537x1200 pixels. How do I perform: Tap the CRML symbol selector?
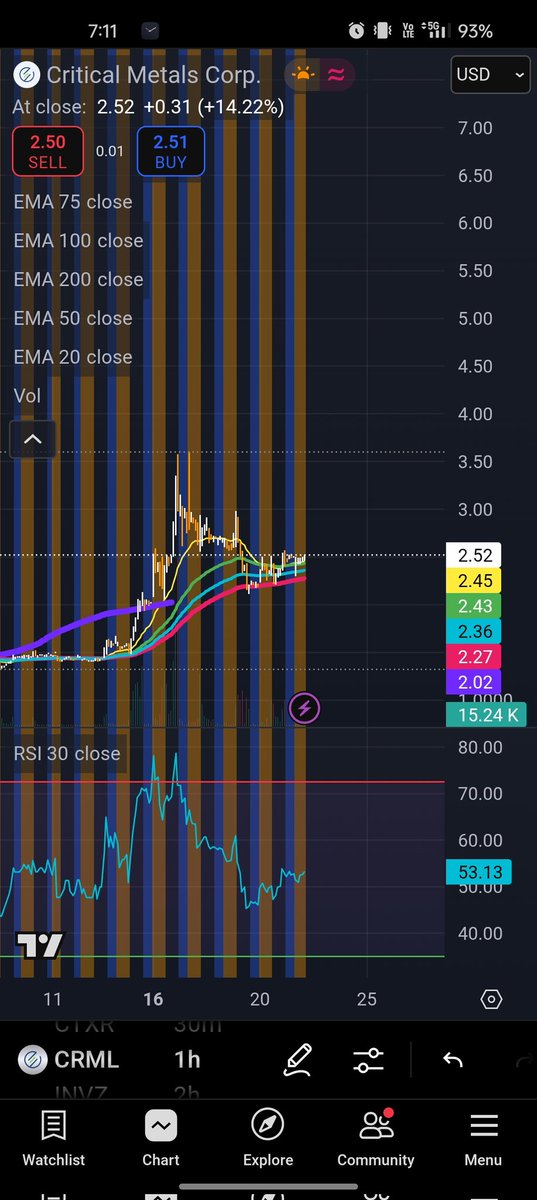69,1059
